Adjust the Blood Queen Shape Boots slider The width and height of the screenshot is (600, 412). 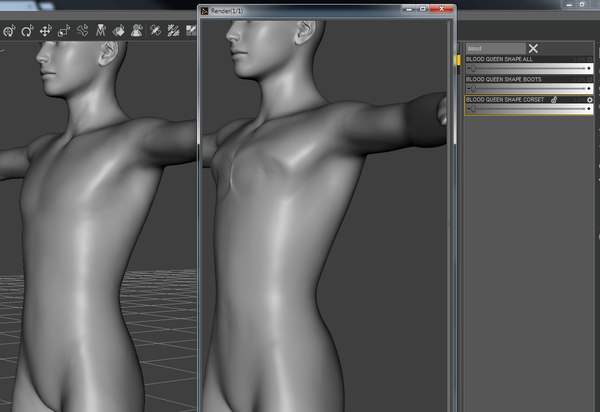point(529,89)
